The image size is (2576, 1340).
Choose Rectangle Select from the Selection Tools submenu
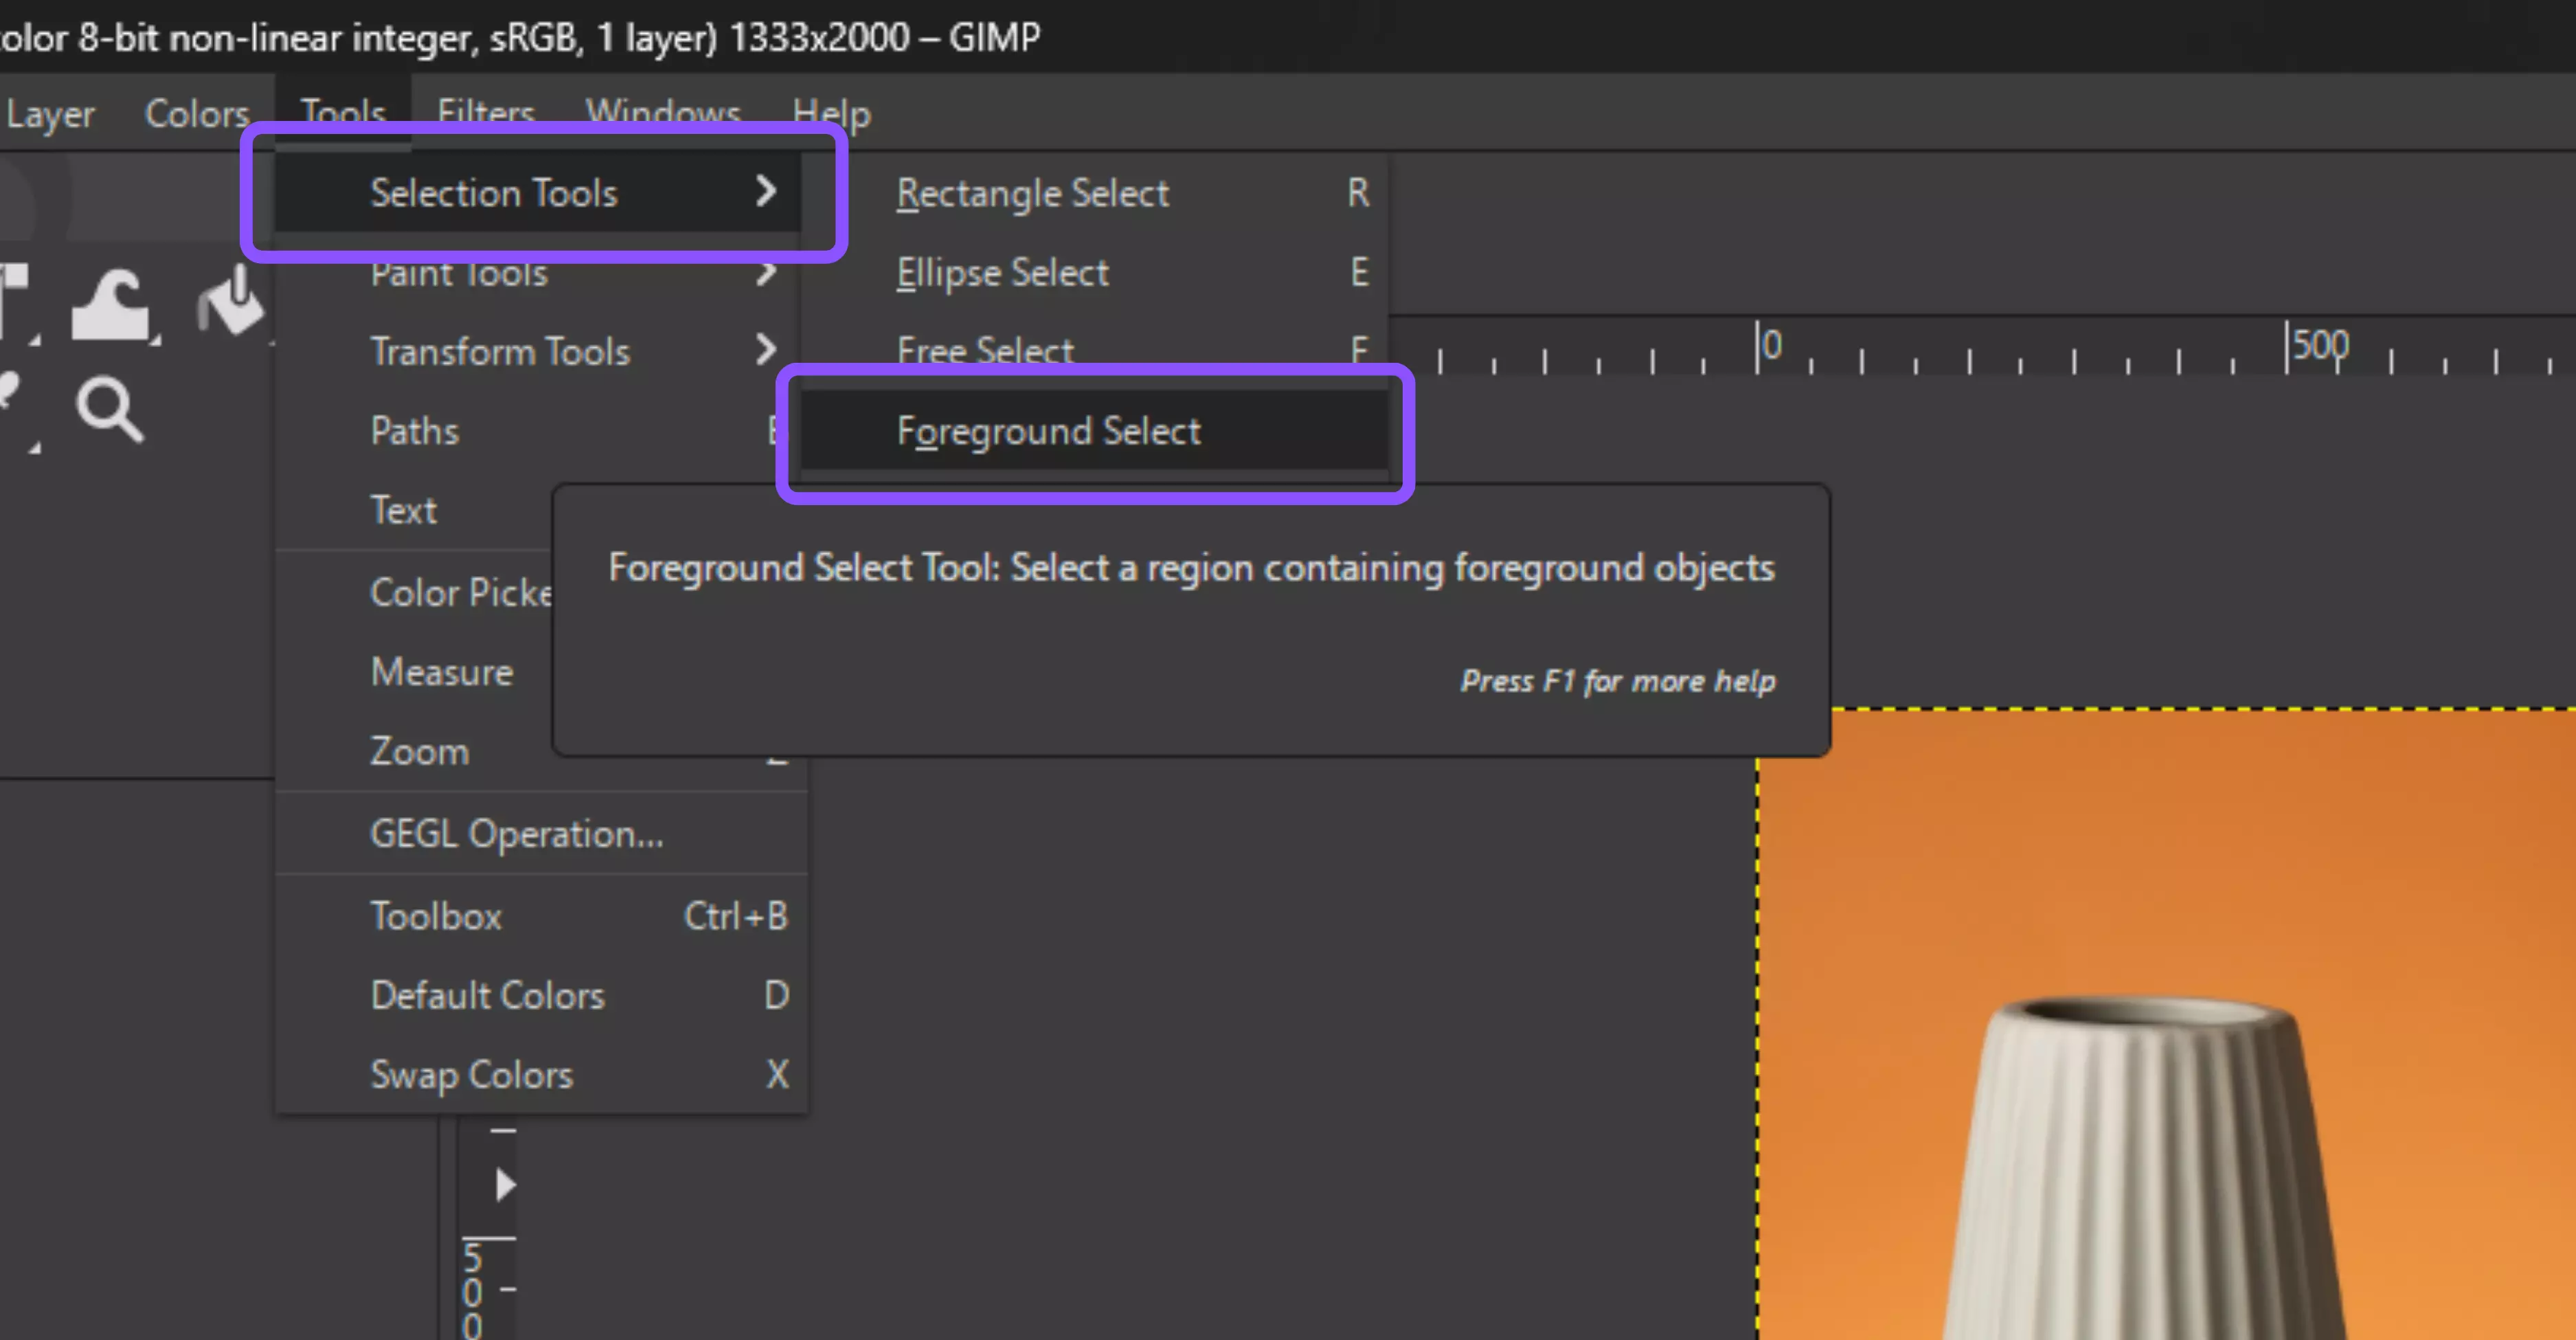pos(1033,193)
